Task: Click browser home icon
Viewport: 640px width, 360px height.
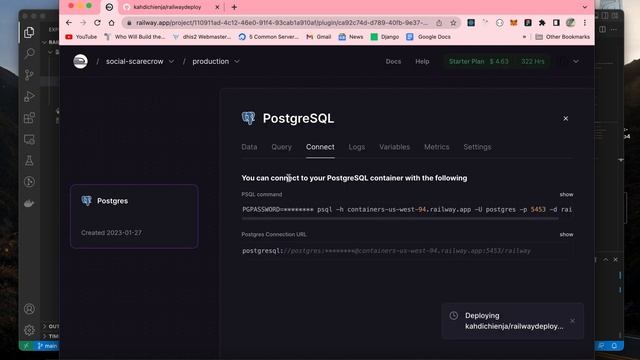Action: click(111, 23)
